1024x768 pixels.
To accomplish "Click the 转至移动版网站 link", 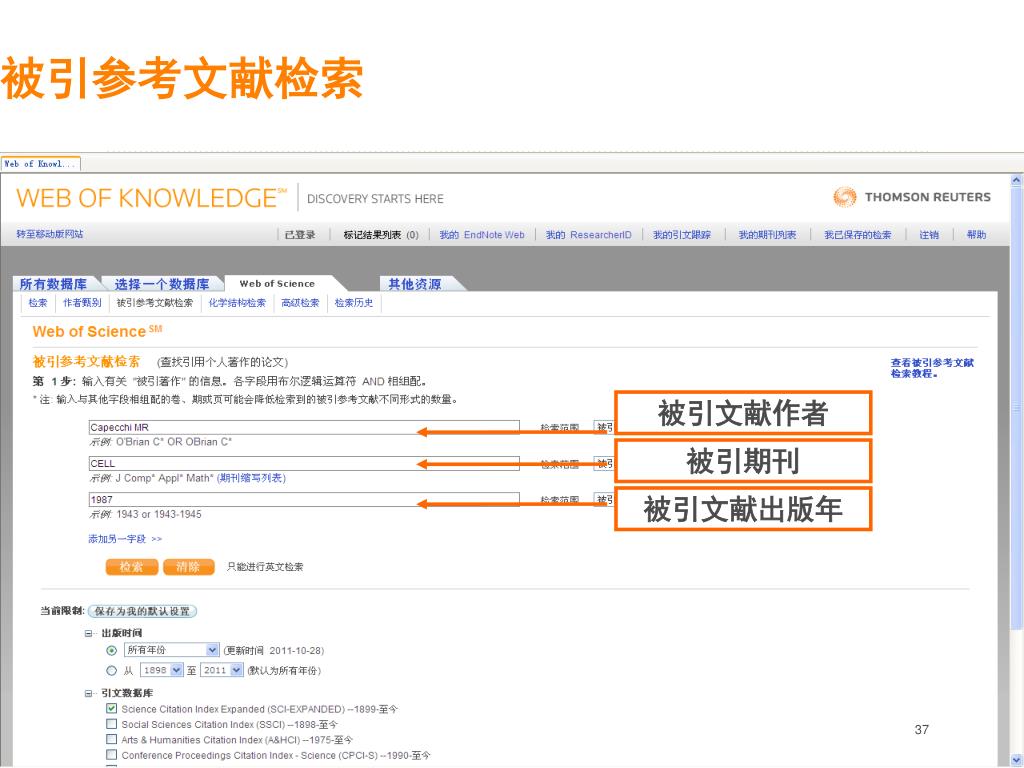I will pyautogui.click(x=50, y=234).
